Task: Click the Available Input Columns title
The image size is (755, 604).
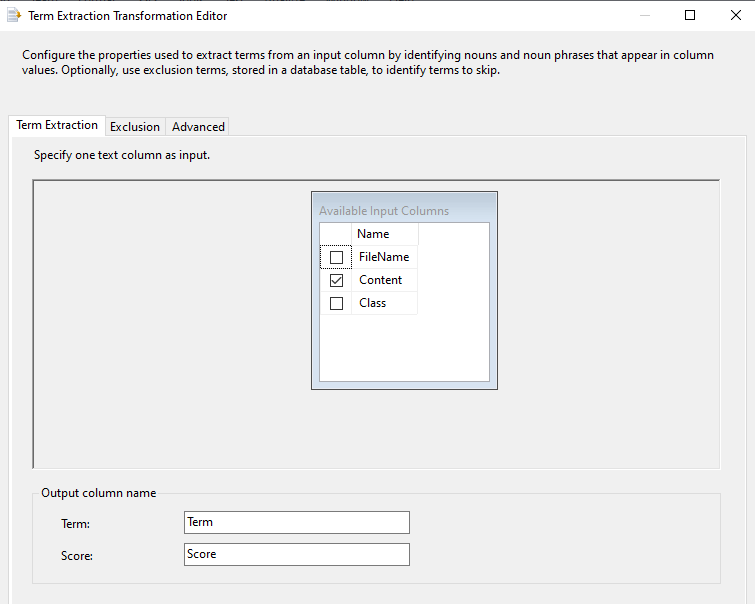Action: tap(384, 211)
